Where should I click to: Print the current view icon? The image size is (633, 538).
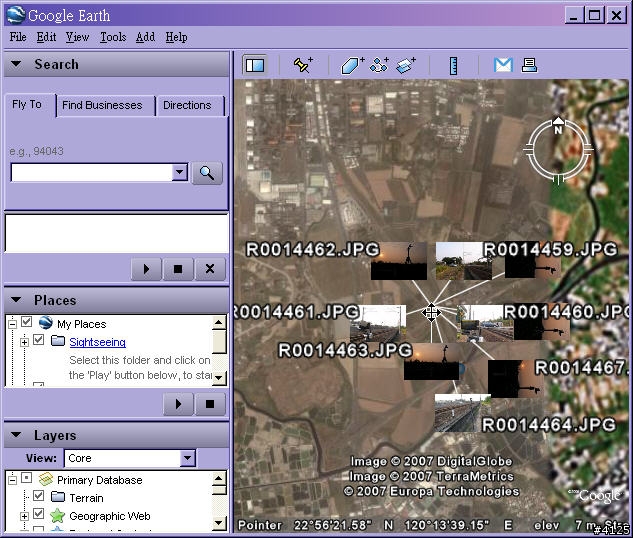[x=529, y=65]
